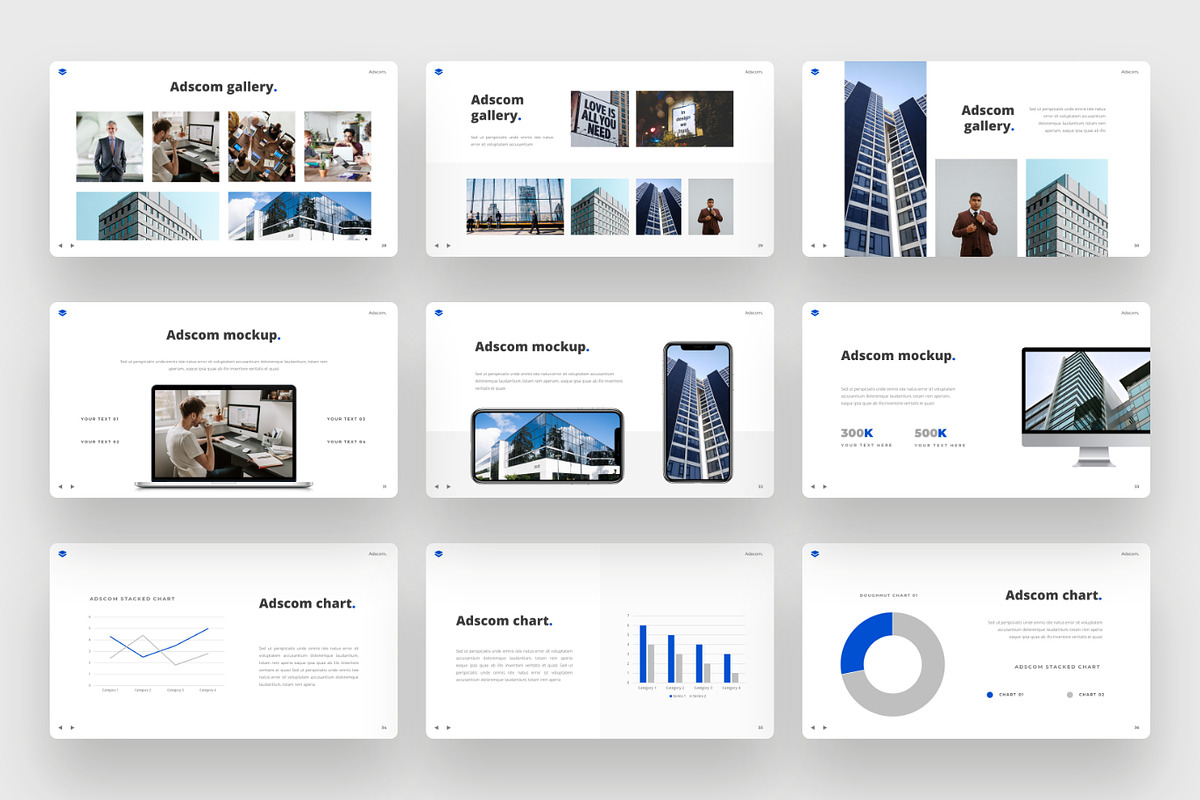Screen dimensions: 1200x800
Task: Go to next slide on the four-portrait gallery slide
Action: point(72,245)
